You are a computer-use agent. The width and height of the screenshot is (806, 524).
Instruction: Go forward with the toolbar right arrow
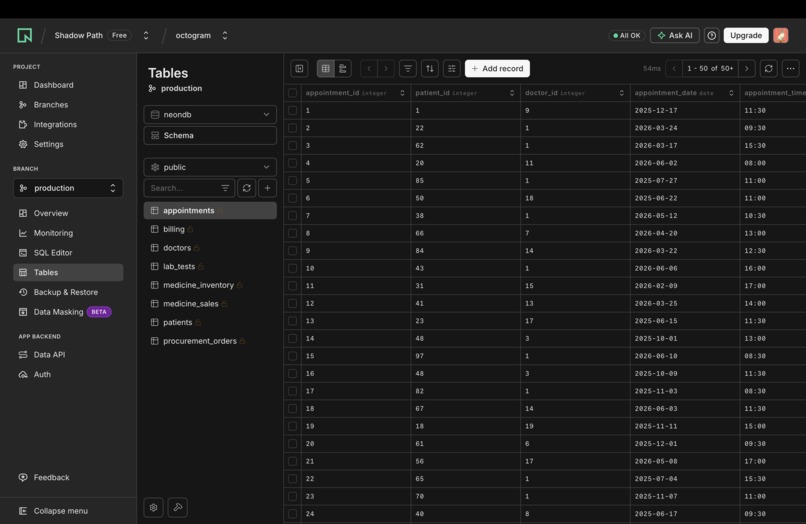click(x=386, y=68)
